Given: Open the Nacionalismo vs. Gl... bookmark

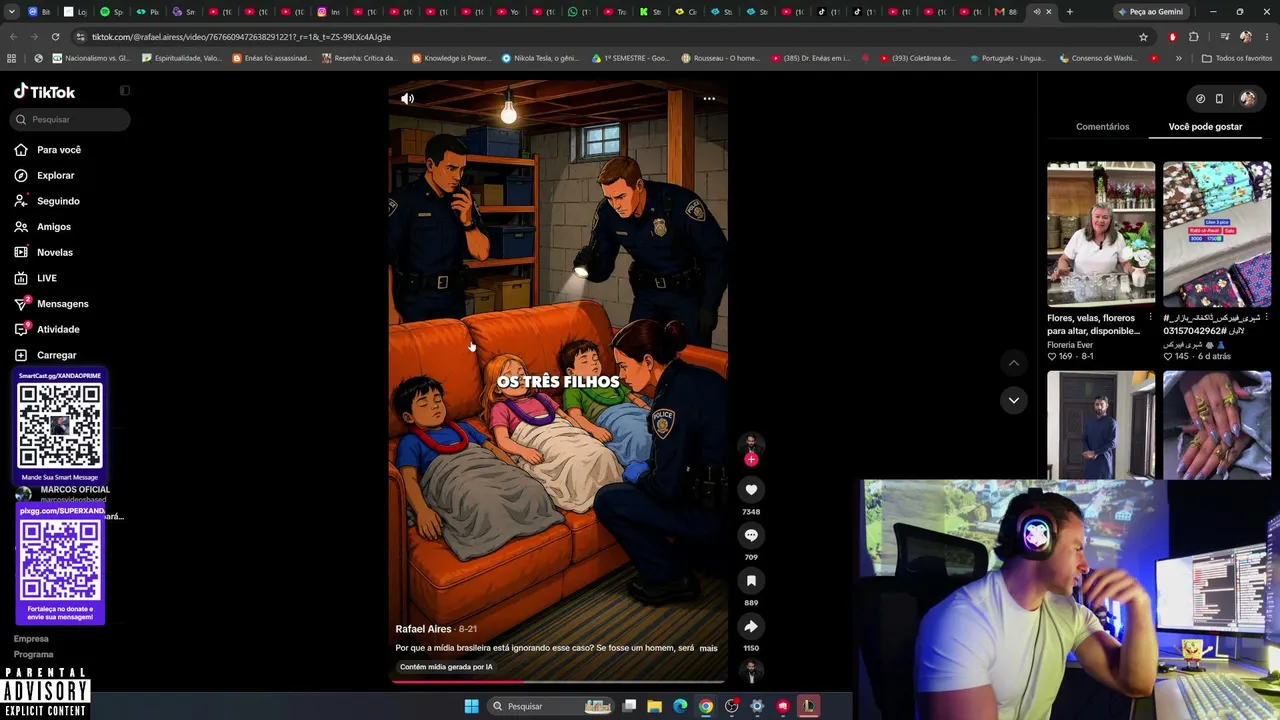Looking at the screenshot, I should tap(89, 58).
